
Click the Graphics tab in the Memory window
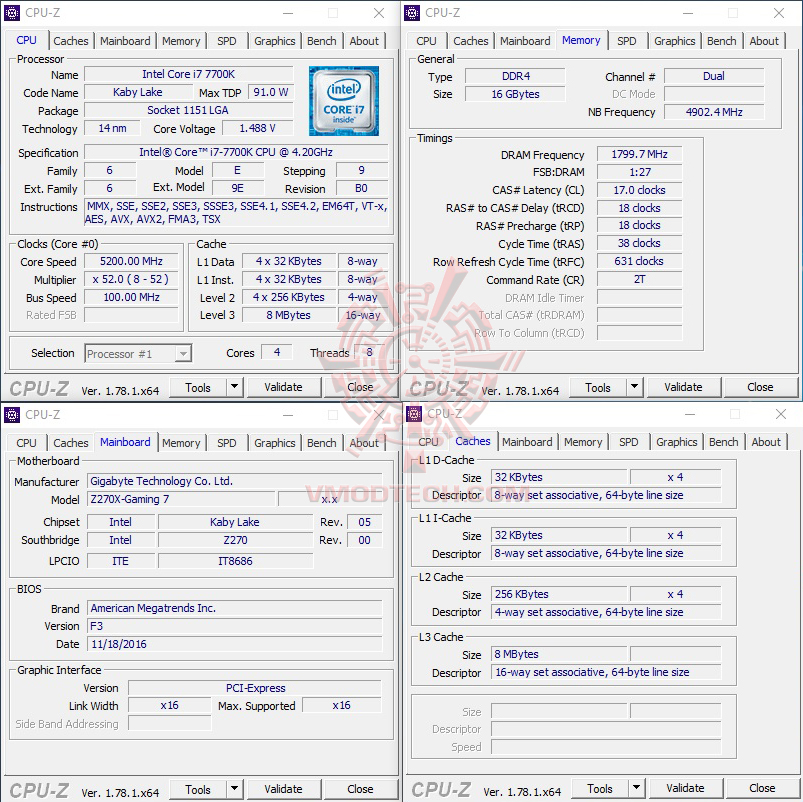(x=675, y=41)
